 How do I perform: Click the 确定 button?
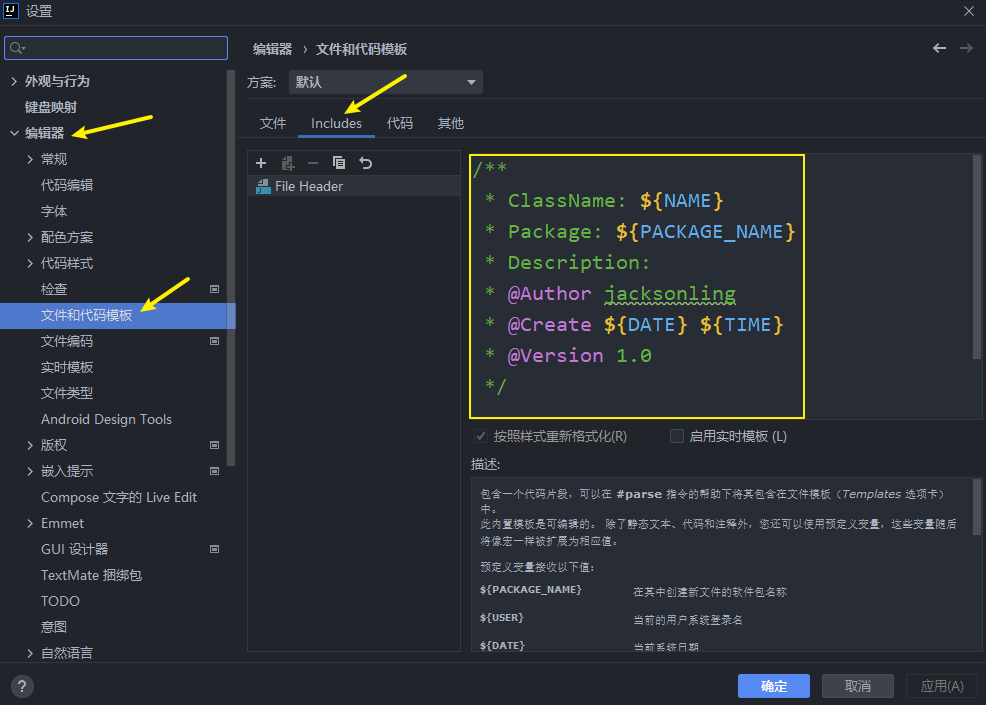pos(773,686)
